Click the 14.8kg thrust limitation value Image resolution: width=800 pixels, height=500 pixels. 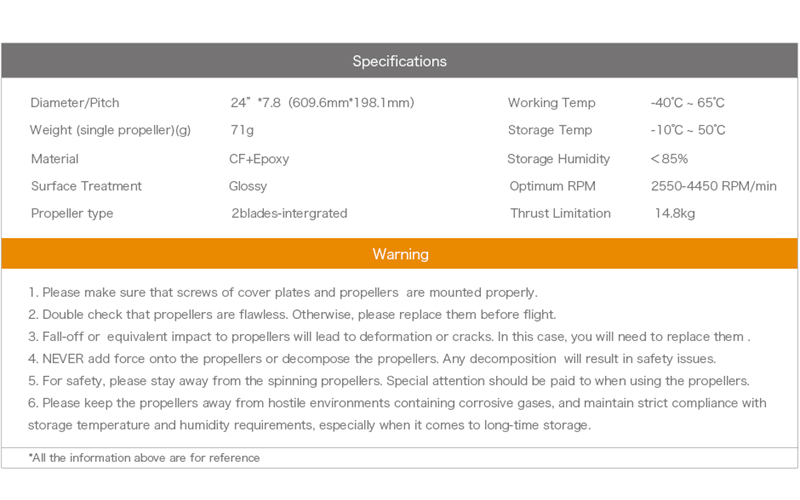pyautogui.click(x=678, y=213)
